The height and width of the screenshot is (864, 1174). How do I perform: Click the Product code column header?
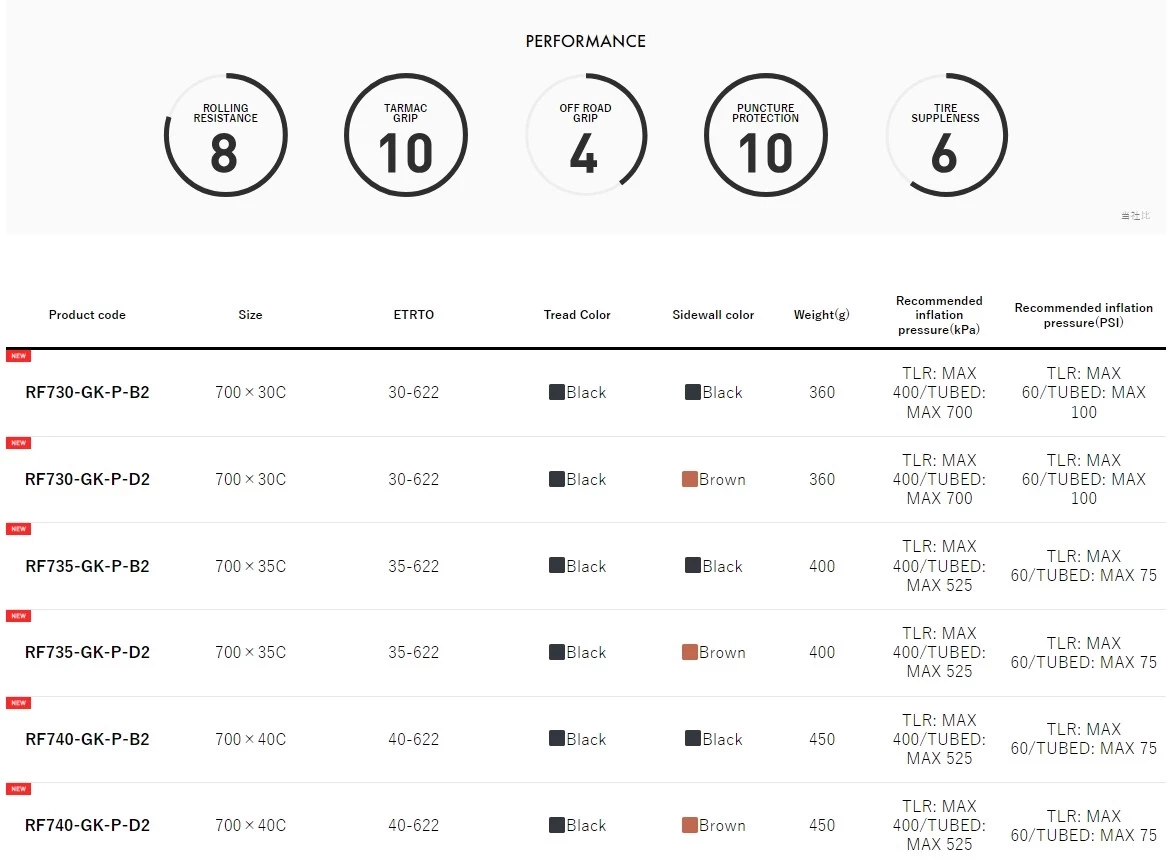click(87, 315)
